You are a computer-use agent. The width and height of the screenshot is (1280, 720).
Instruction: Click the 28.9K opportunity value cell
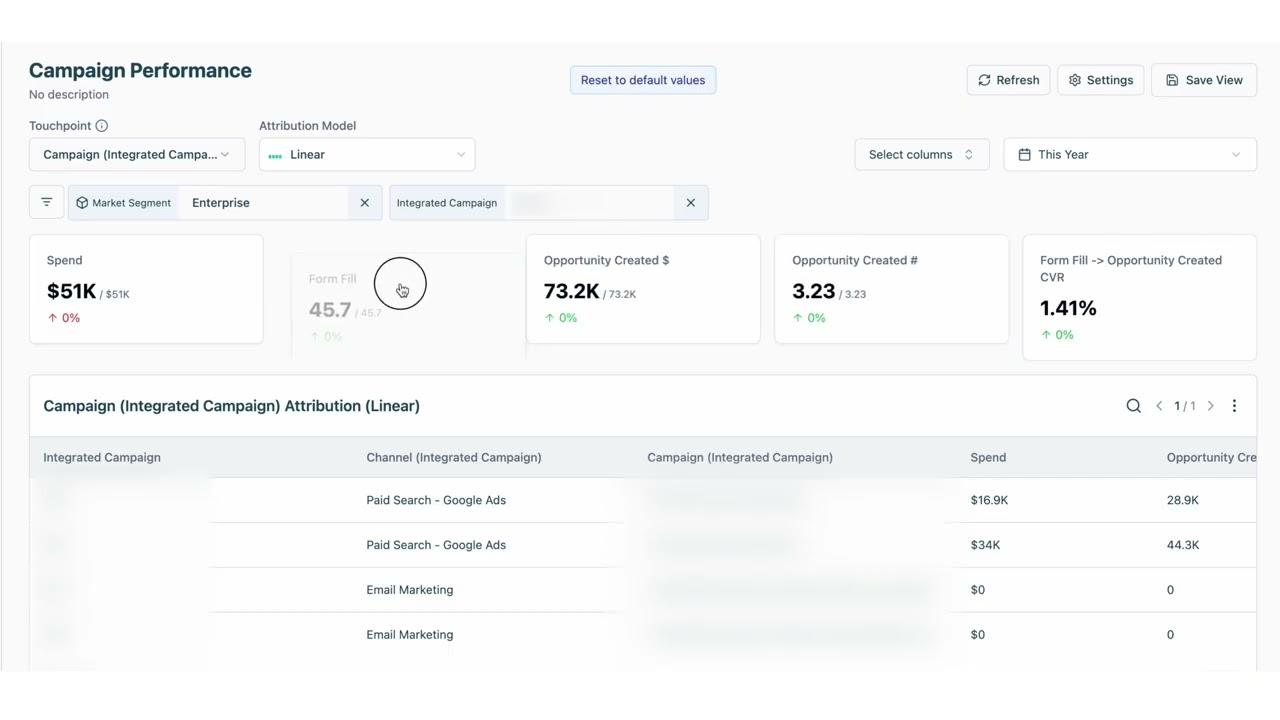click(x=1182, y=500)
